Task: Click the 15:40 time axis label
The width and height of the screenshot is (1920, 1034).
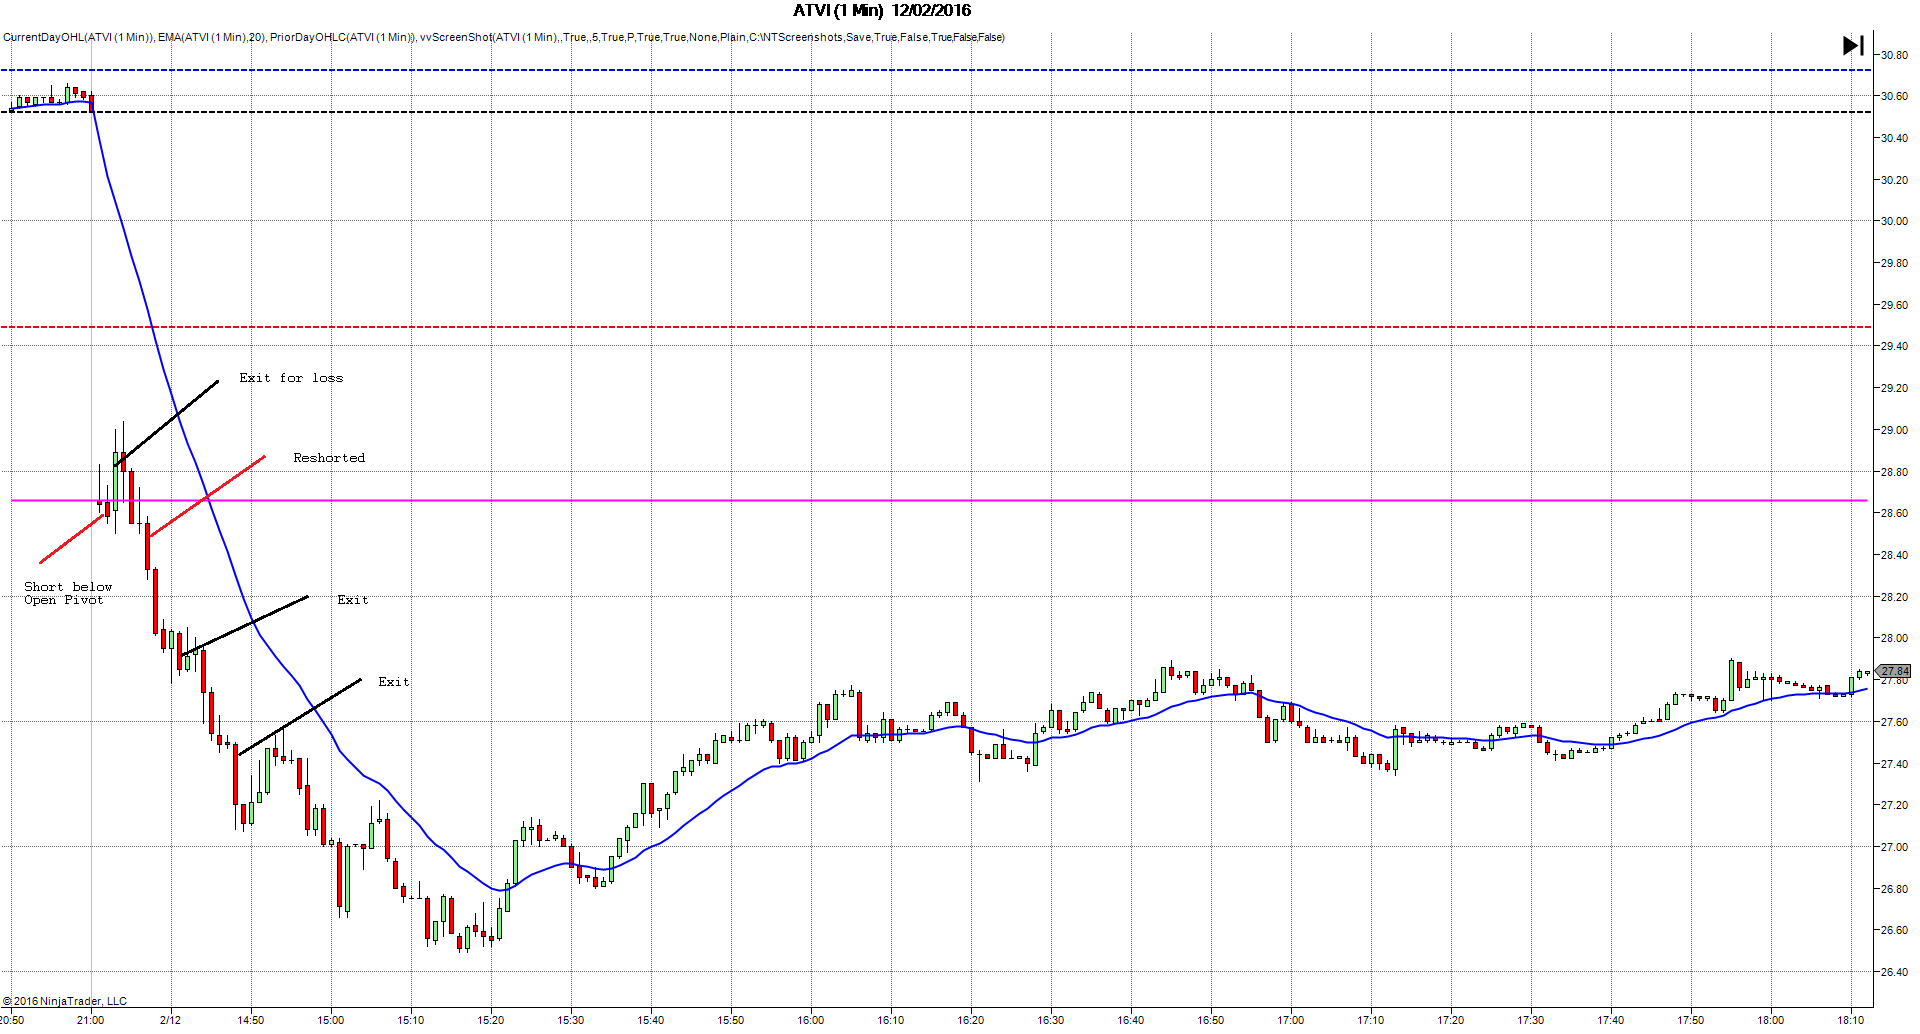Action: pyautogui.click(x=651, y=1020)
